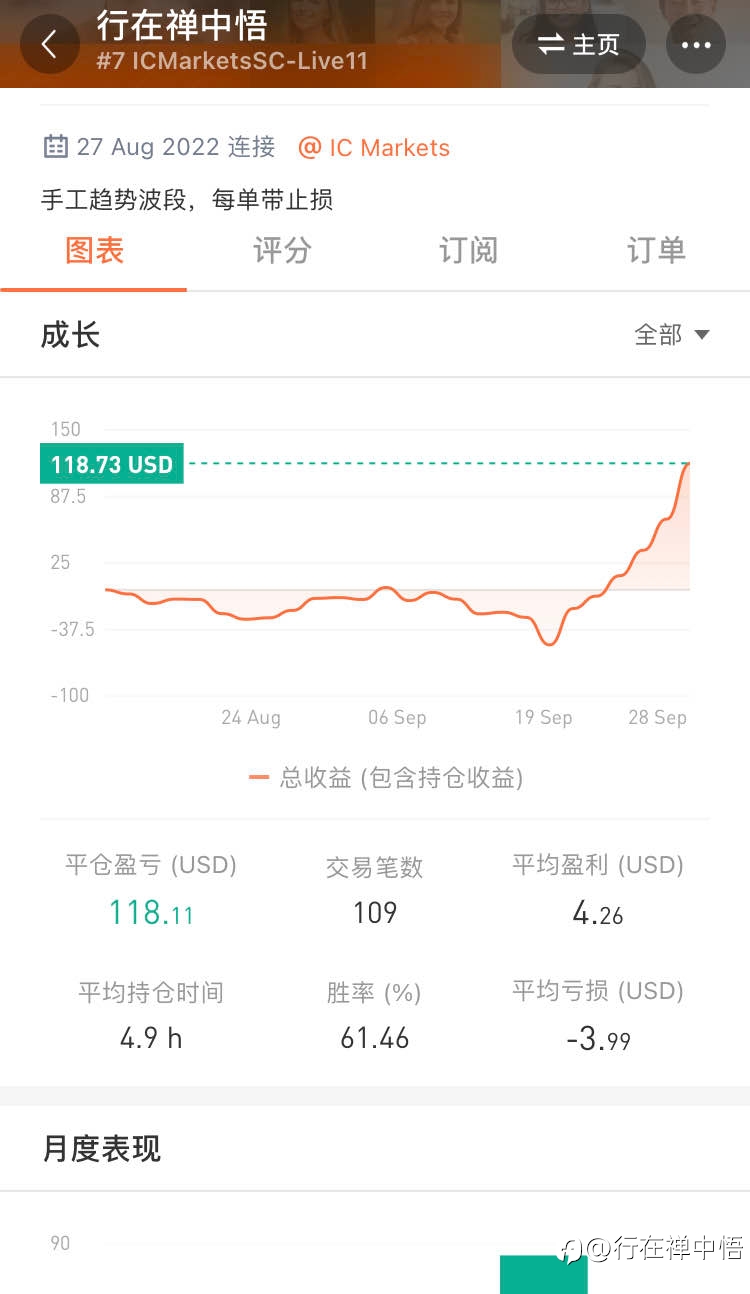Tap the 胜率 61.46 statistic

tap(374, 1038)
